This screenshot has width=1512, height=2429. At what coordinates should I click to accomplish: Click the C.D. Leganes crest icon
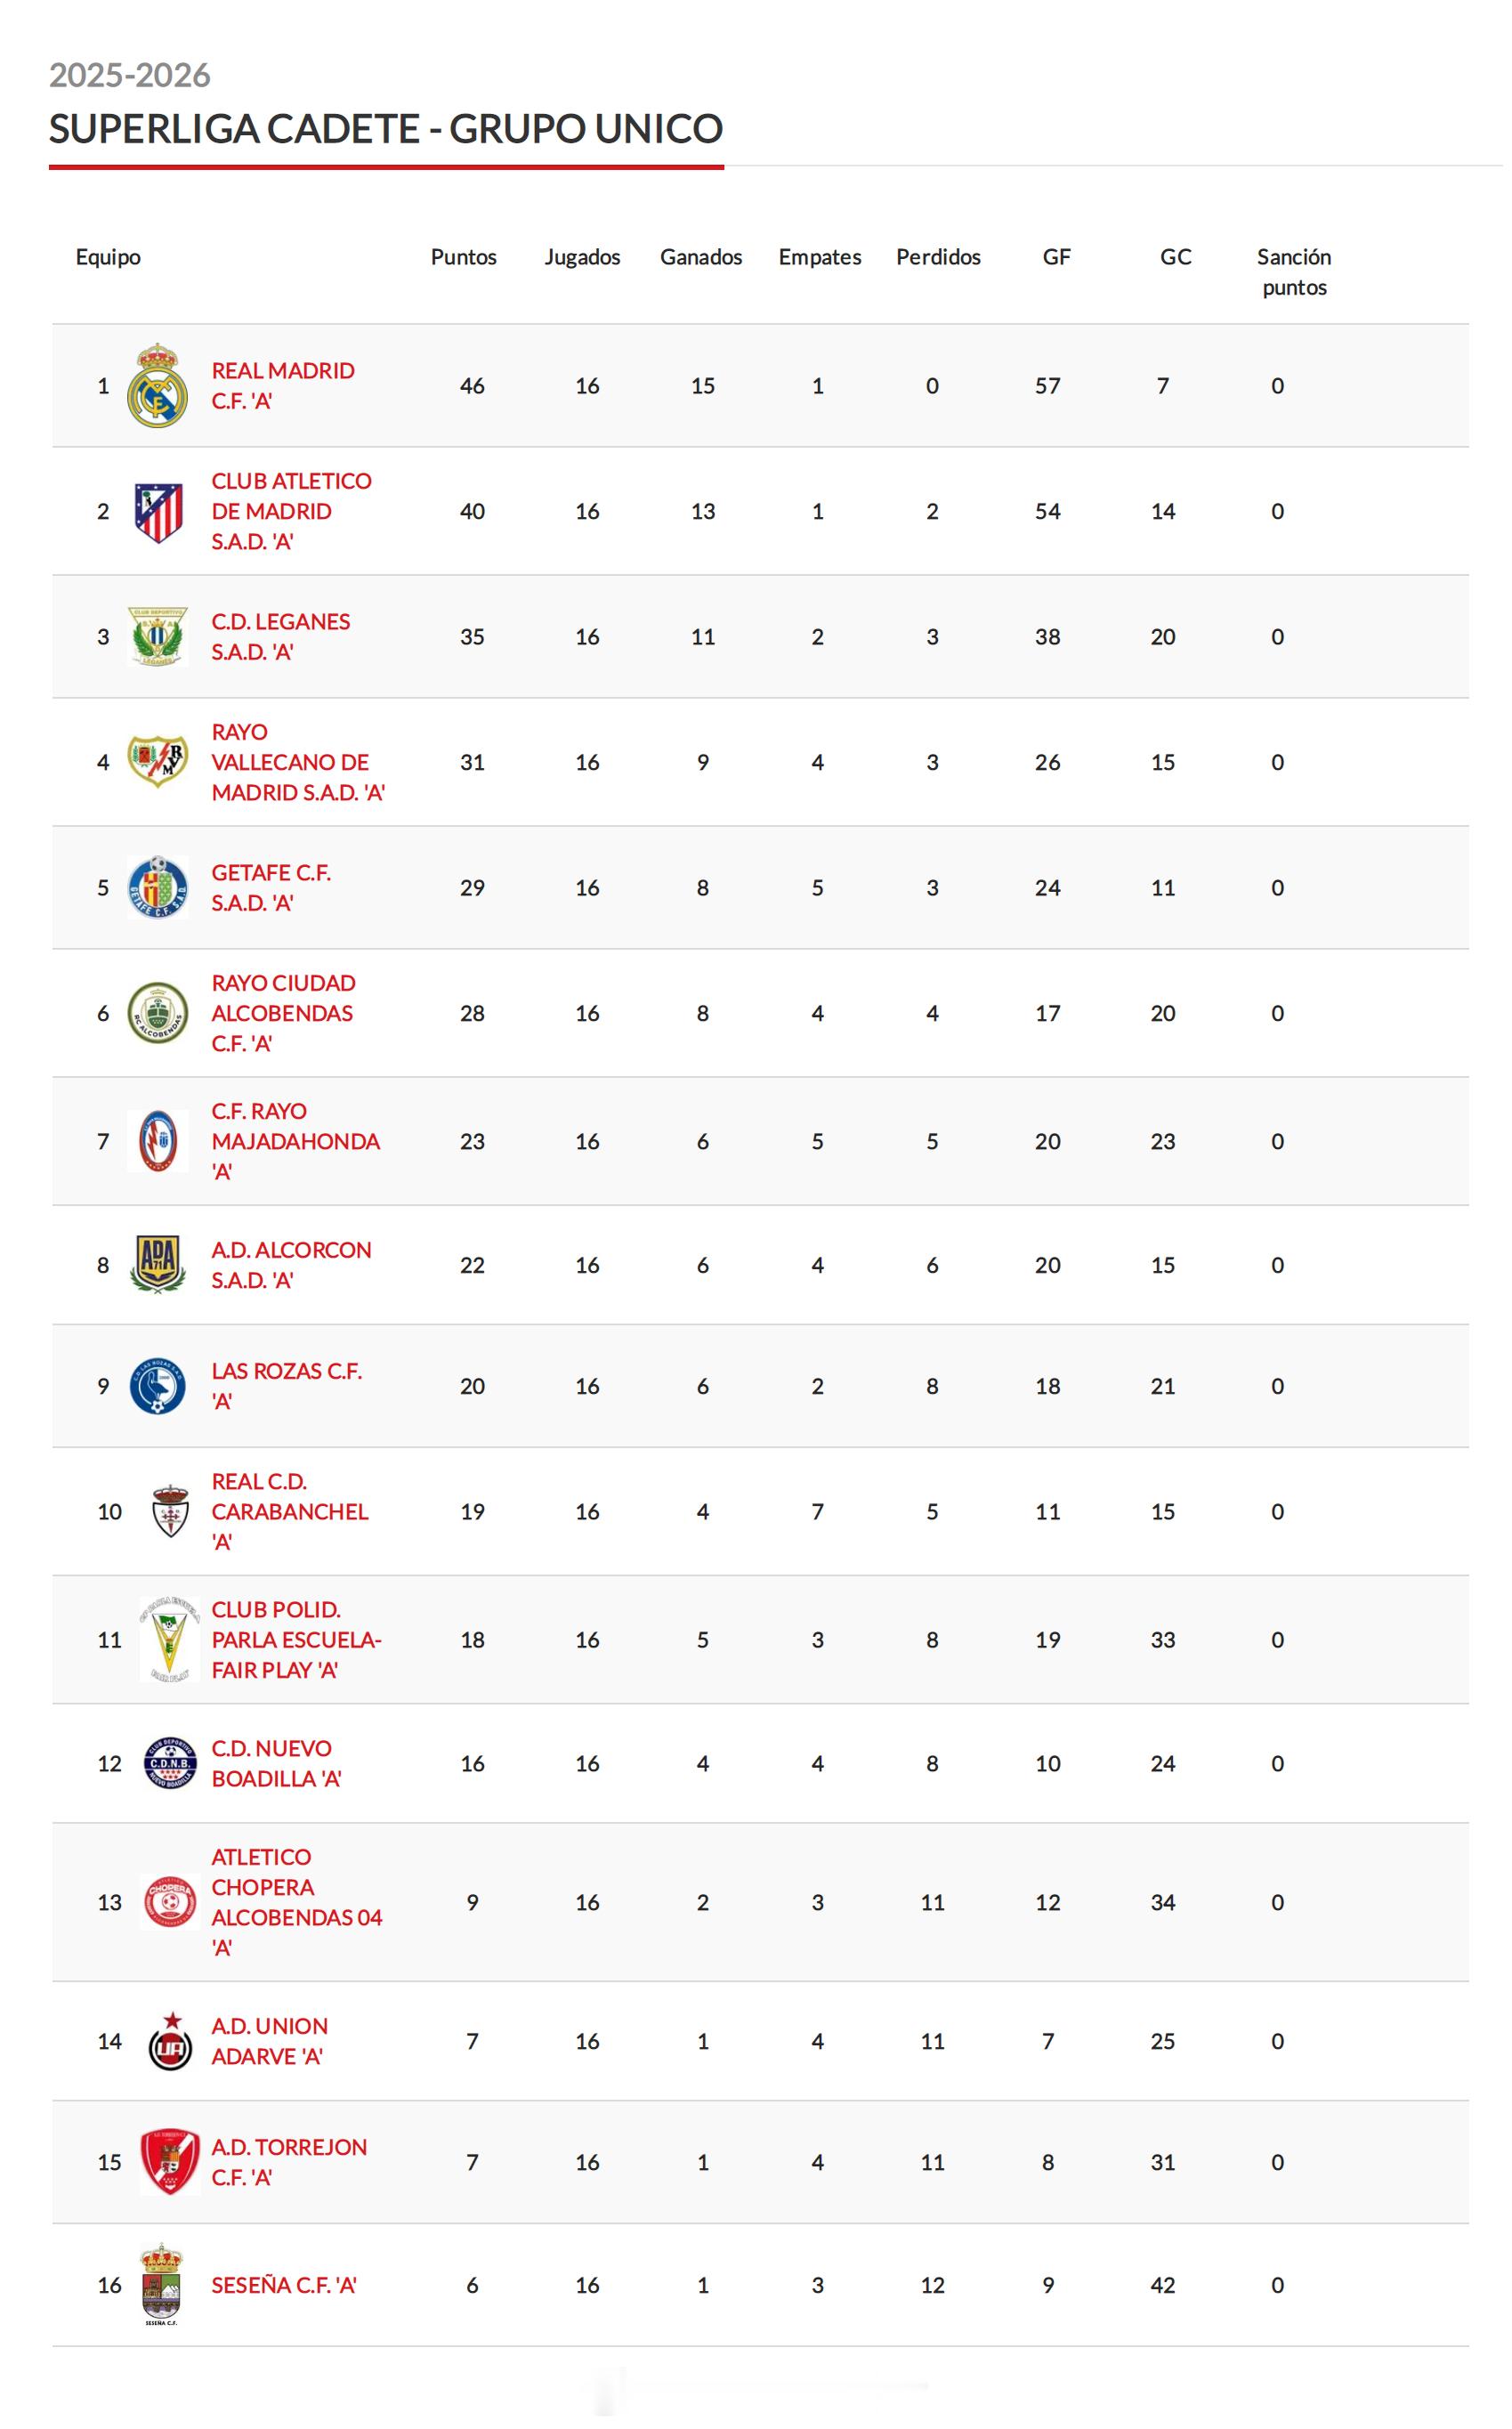[158, 637]
